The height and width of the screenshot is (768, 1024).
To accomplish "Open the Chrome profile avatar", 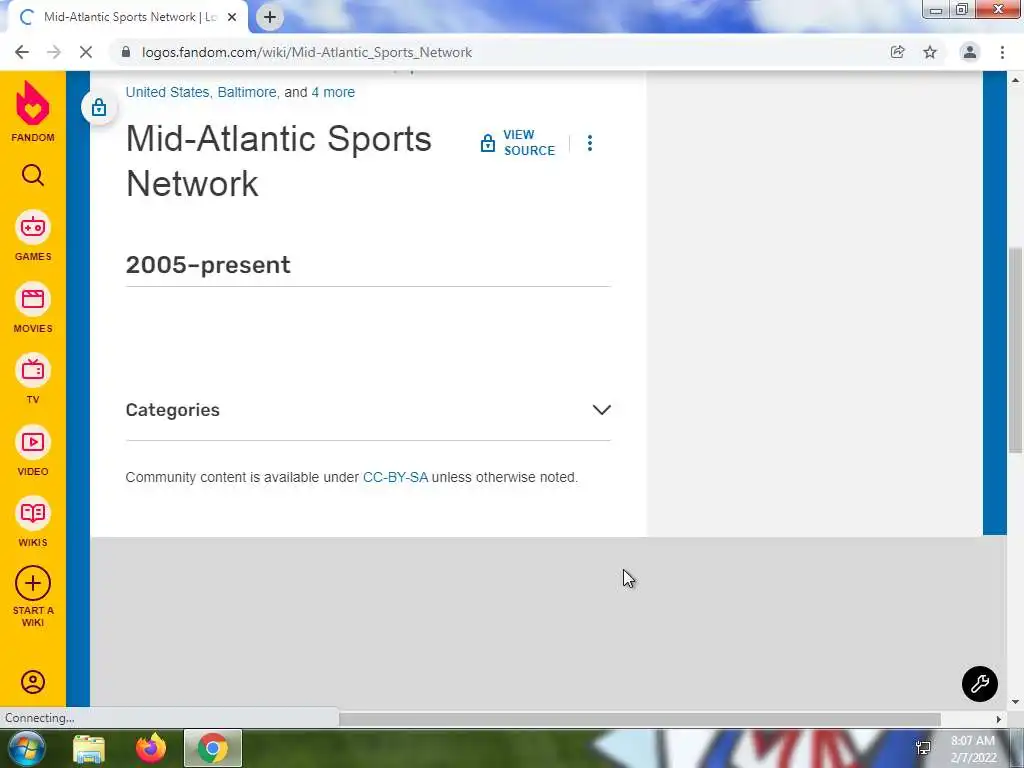I will pyautogui.click(x=970, y=52).
